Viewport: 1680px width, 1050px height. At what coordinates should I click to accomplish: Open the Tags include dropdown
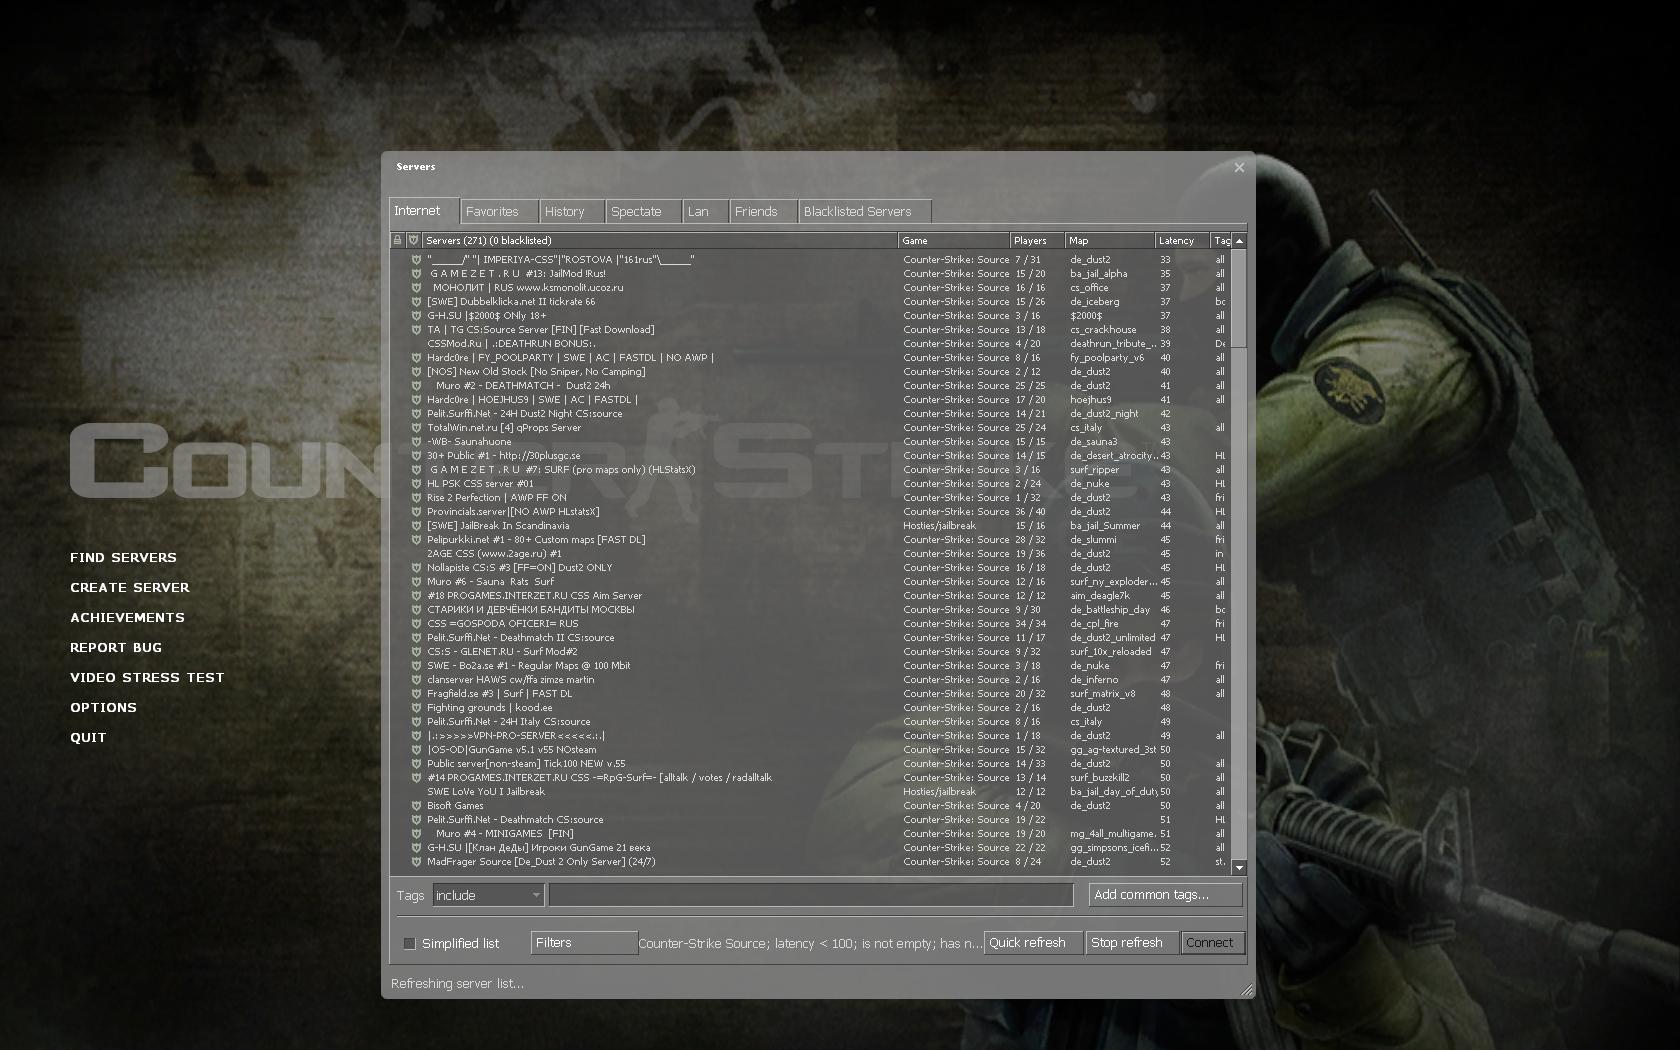click(488, 895)
